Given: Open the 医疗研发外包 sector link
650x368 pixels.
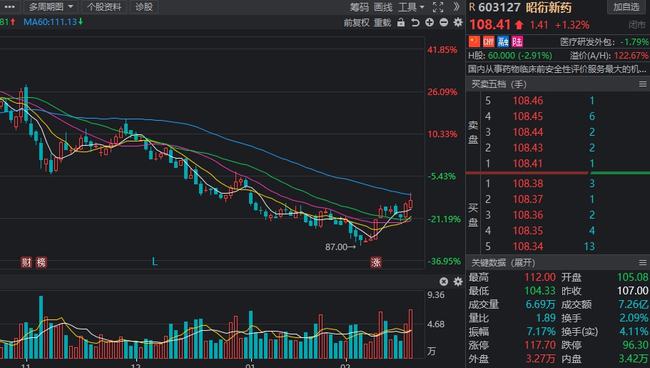Looking at the screenshot, I should tap(589, 42).
